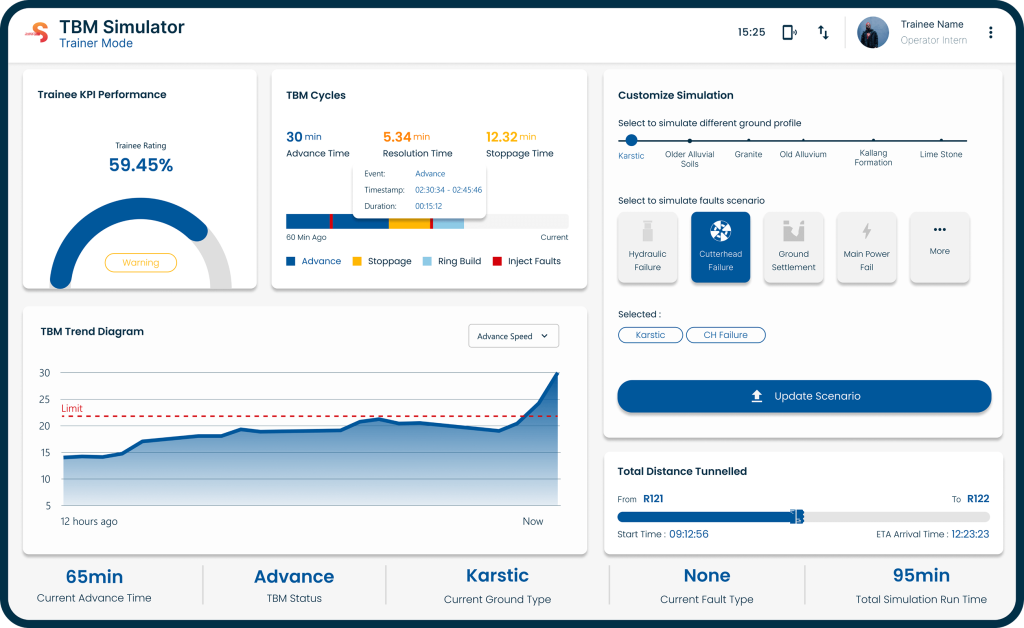The width and height of the screenshot is (1024, 628).
Task: Select the Hydraulic Failure fault scenario
Action: coord(647,247)
